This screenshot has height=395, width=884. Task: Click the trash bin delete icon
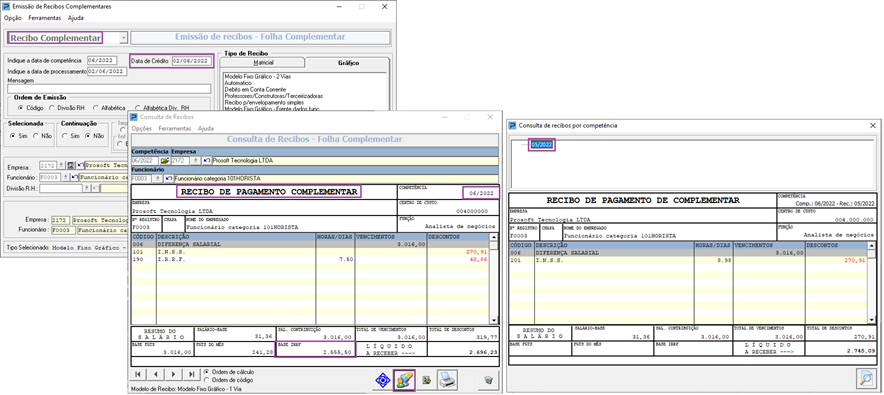[488, 380]
